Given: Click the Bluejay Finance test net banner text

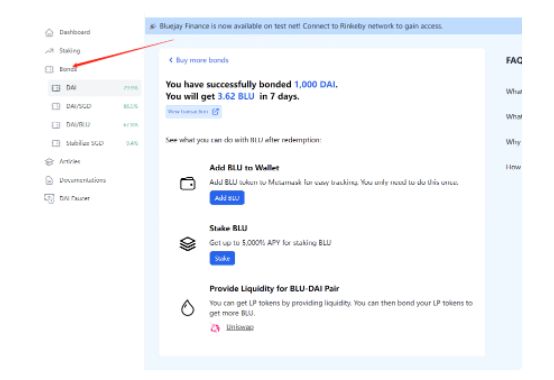Looking at the screenshot, I should 301,26.
